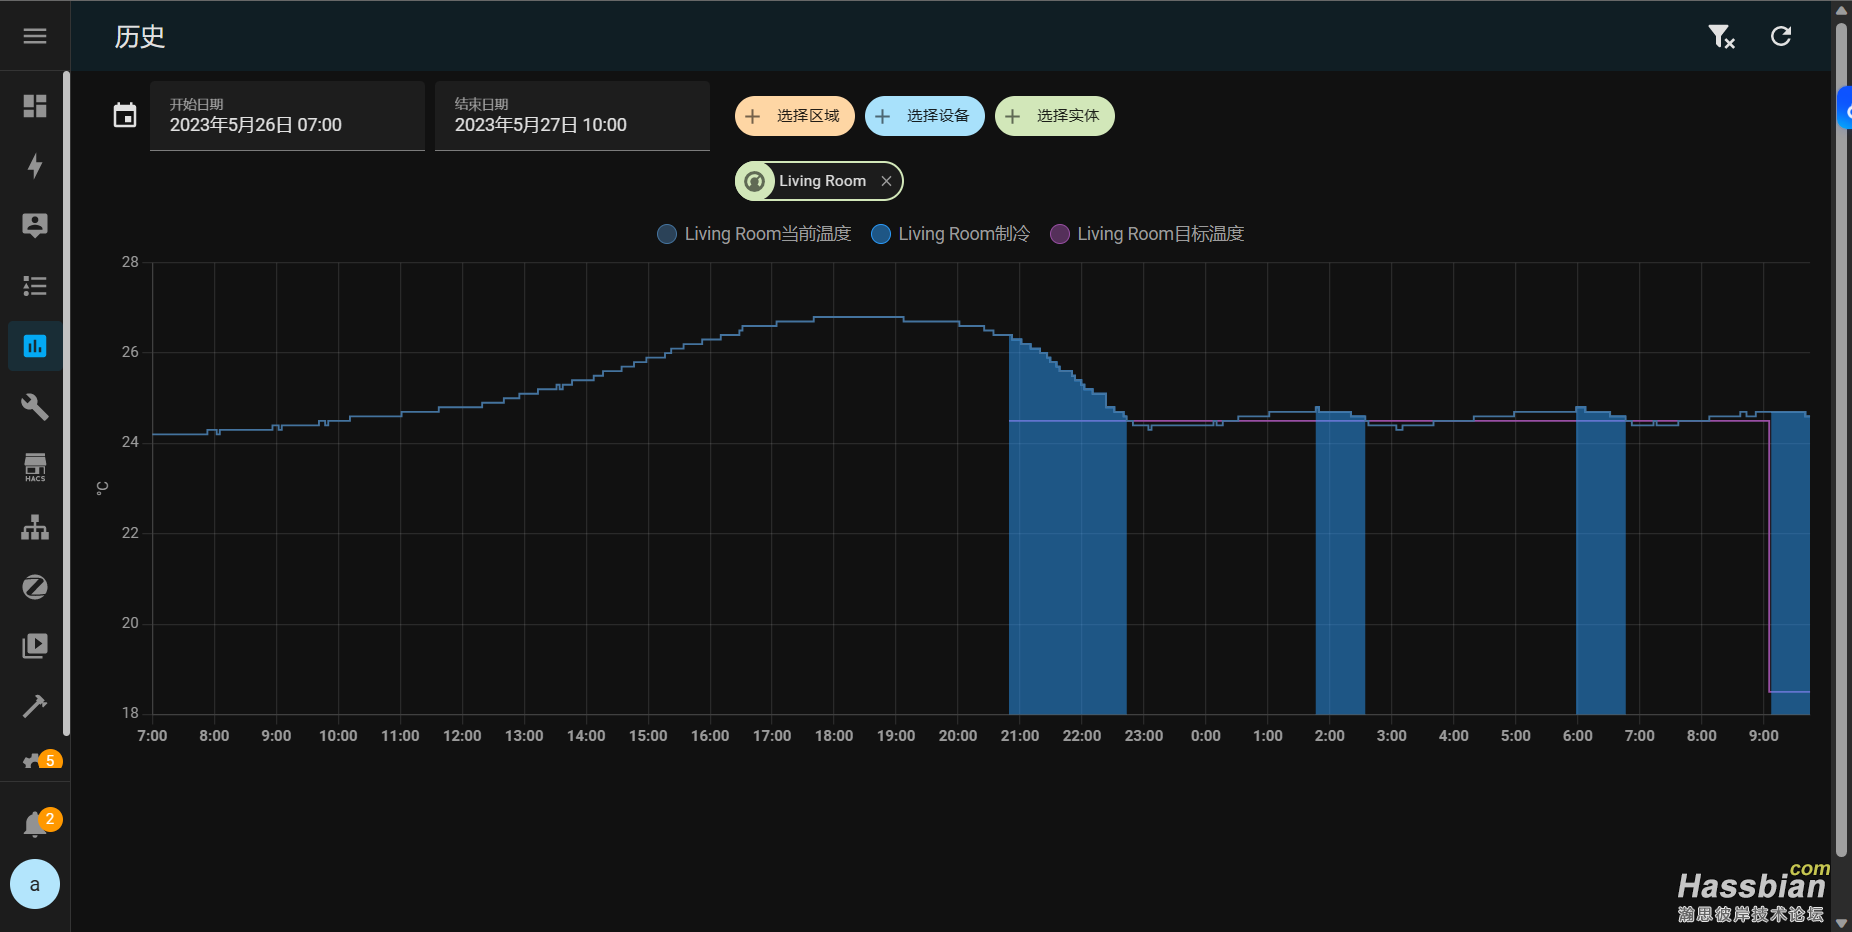Open the Energy lightning bolt icon
This screenshot has width=1852, height=932.
(x=35, y=166)
